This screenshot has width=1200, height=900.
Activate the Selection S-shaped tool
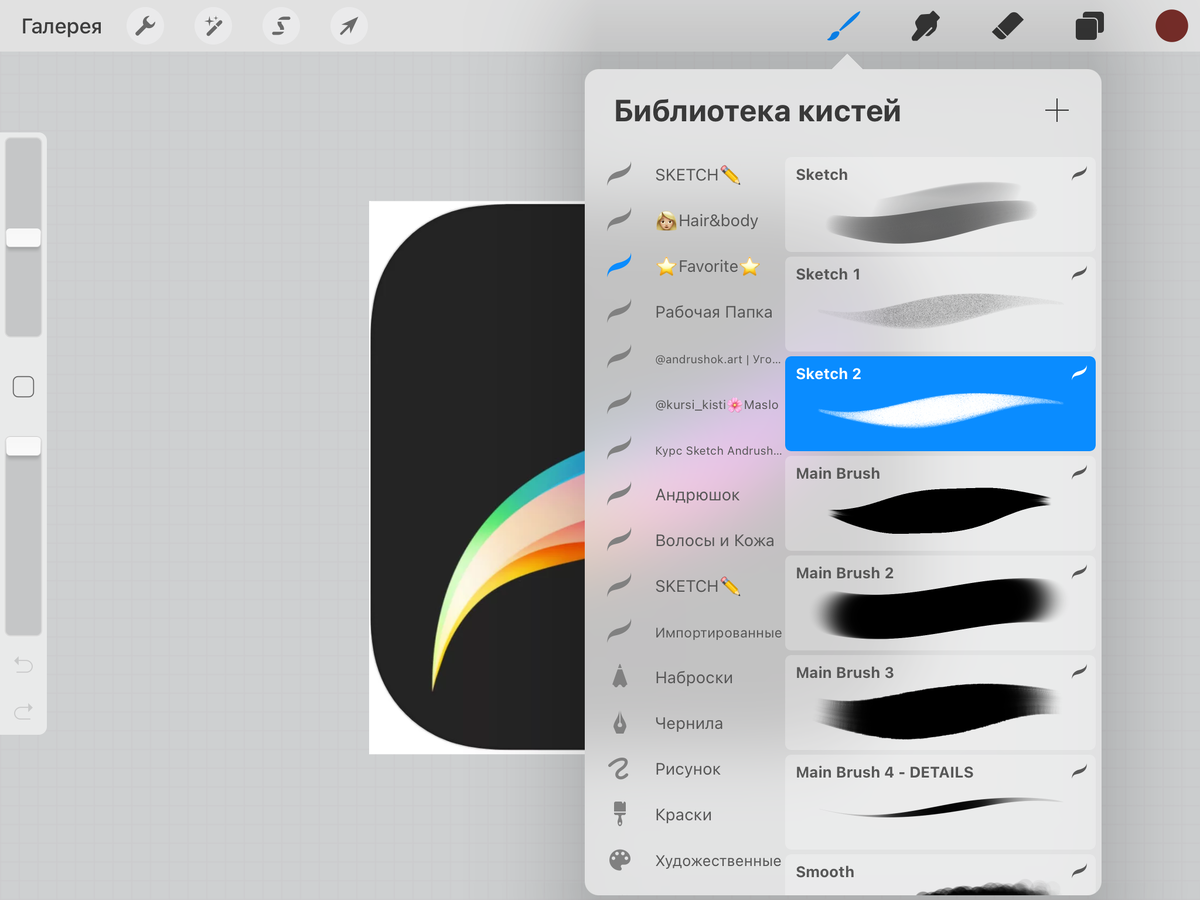point(281,26)
